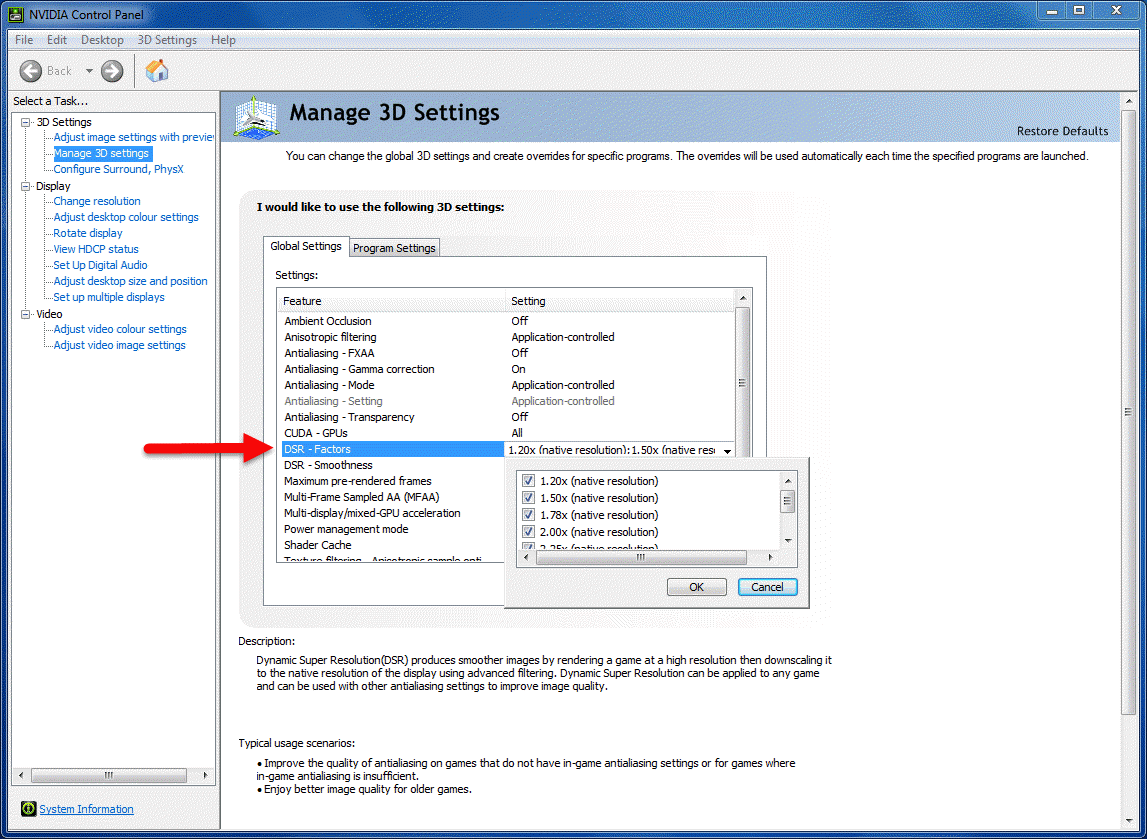This screenshot has height=839, width=1147.
Task: Select the Ambient Occlusion row
Action: pyautogui.click(x=506, y=321)
